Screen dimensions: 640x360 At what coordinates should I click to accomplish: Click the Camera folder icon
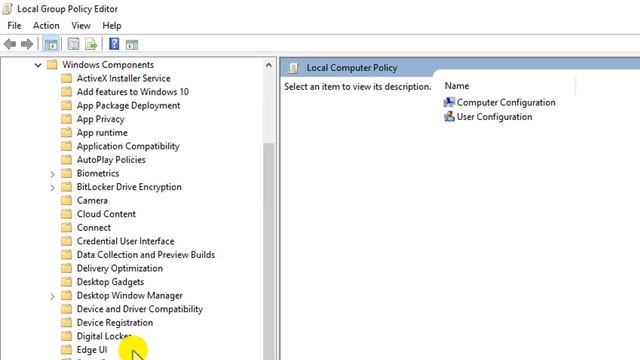point(66,200)
